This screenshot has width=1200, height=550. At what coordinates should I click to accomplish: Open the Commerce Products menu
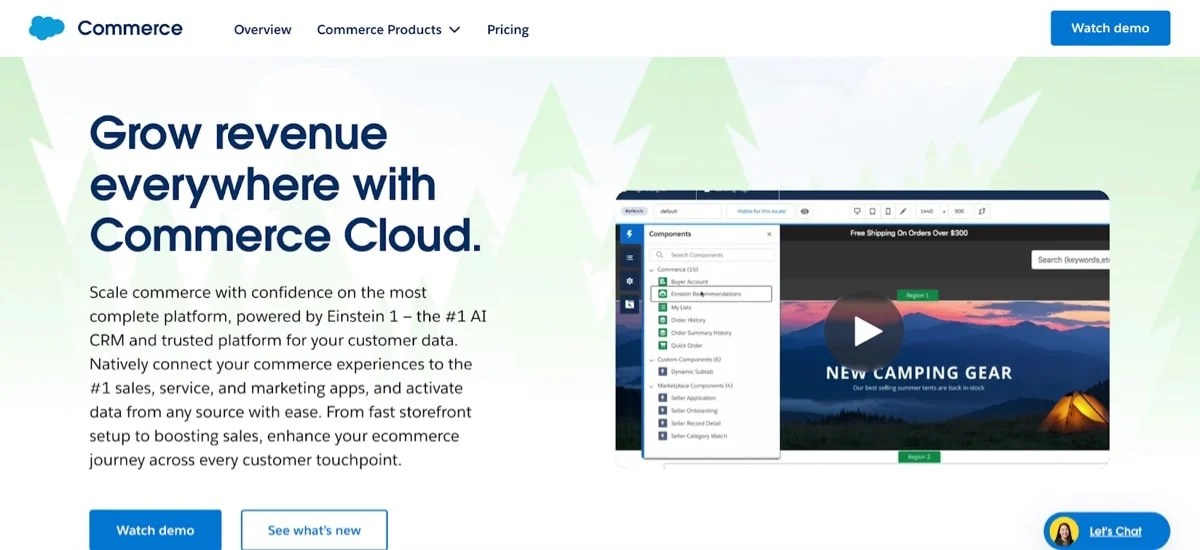point(388,29)
